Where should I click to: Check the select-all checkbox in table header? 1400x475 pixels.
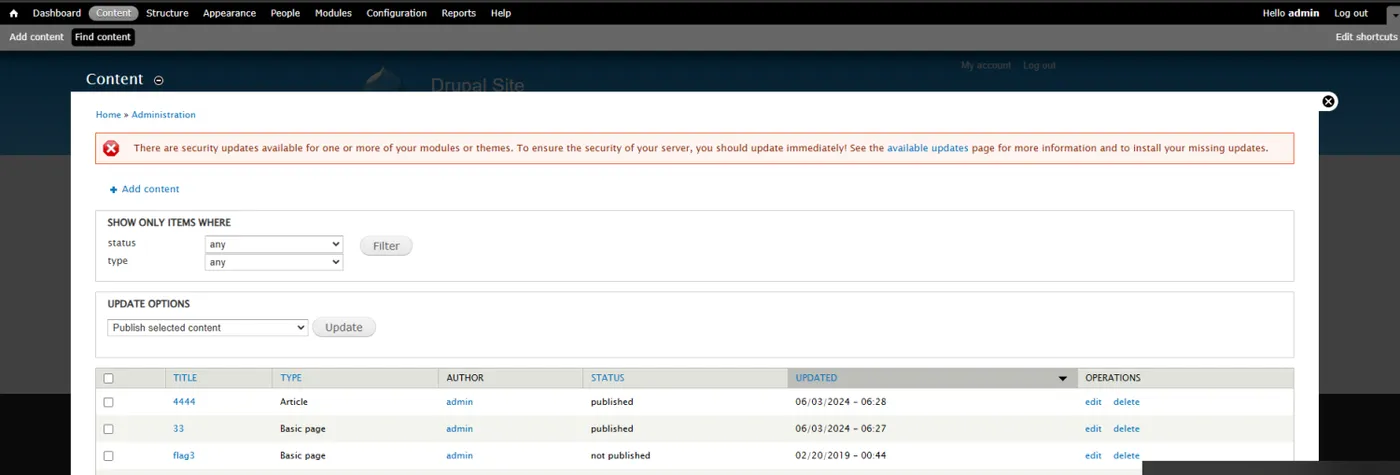tap(108, 378)
